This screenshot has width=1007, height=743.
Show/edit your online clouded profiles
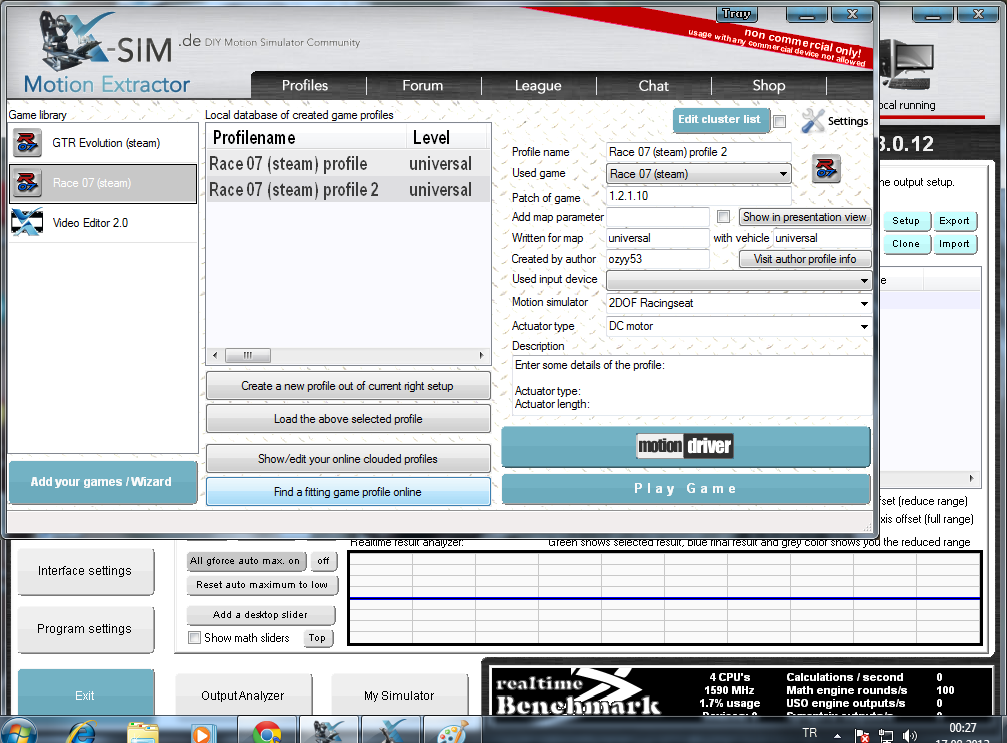coord(347,459)
